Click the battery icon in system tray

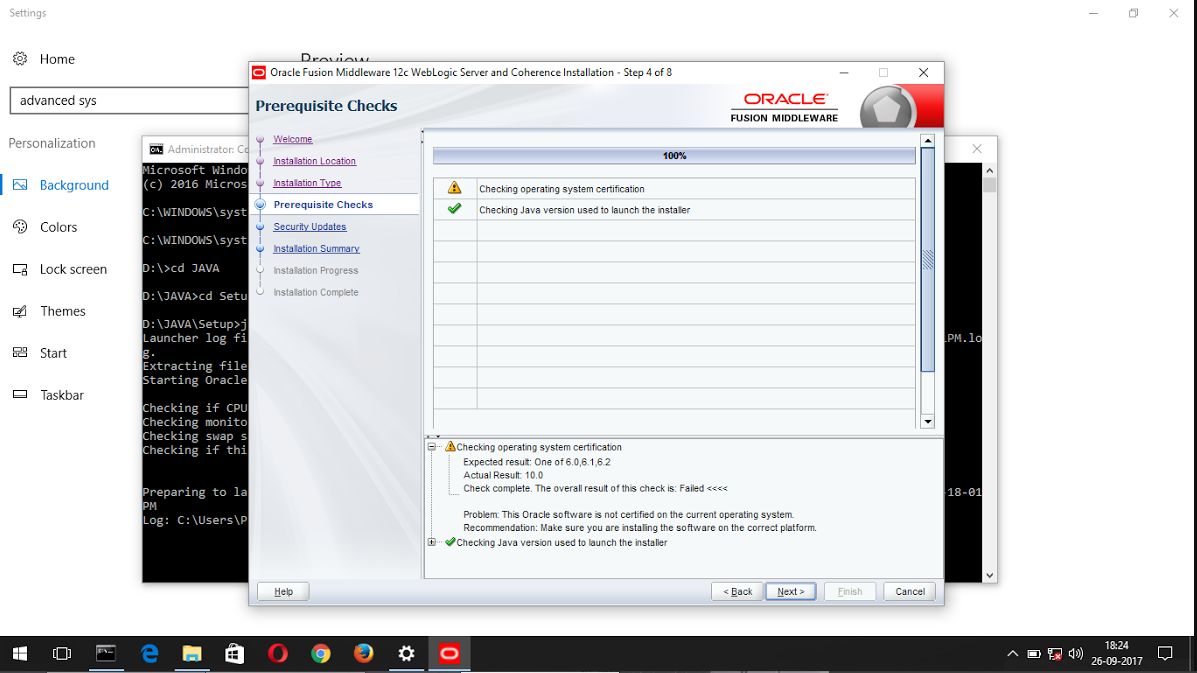1034,654
